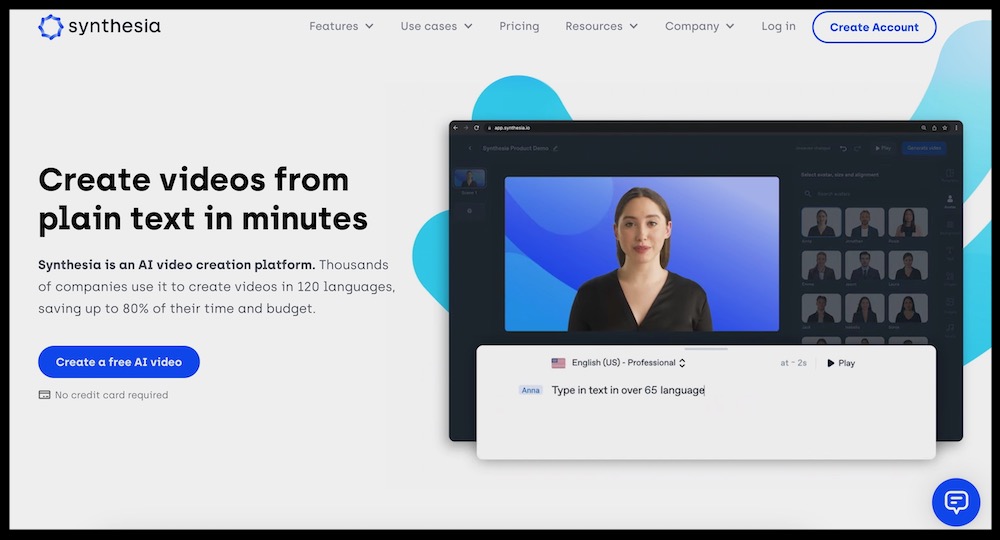Image resolution: width=1000 pixels, height=540 pixels.
Task: Click the Create Account button
Action: [x=874, y=27]
